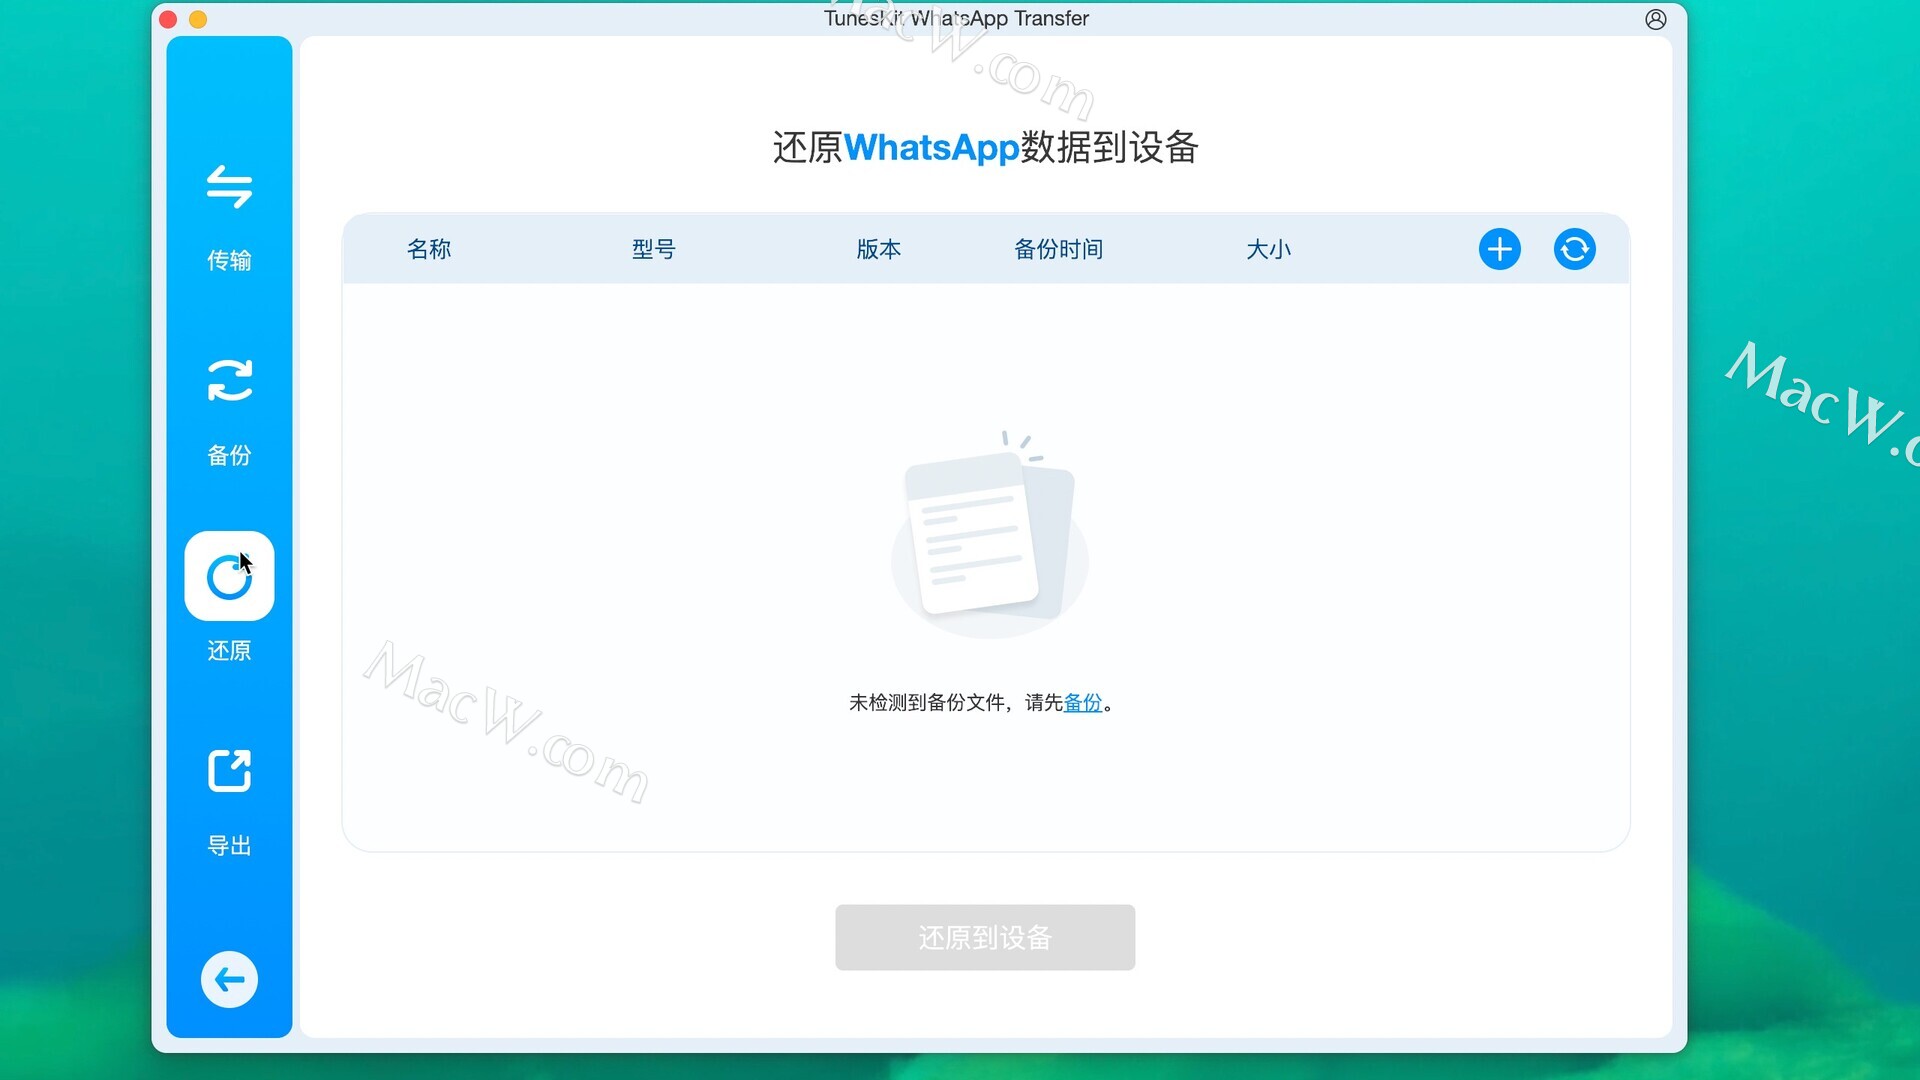
Task: Refresh the backup list
Action: [x=1574, y=249]
